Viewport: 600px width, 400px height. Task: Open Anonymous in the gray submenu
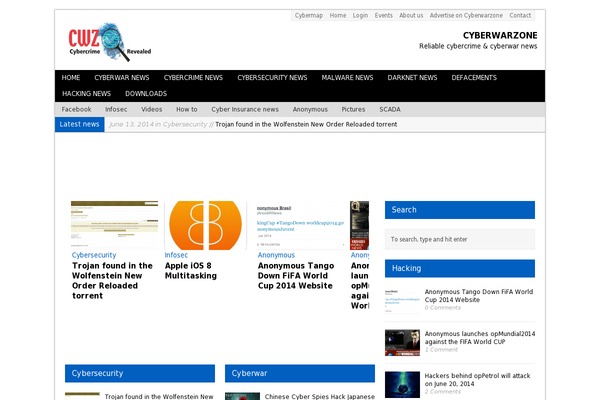(310, 109)
